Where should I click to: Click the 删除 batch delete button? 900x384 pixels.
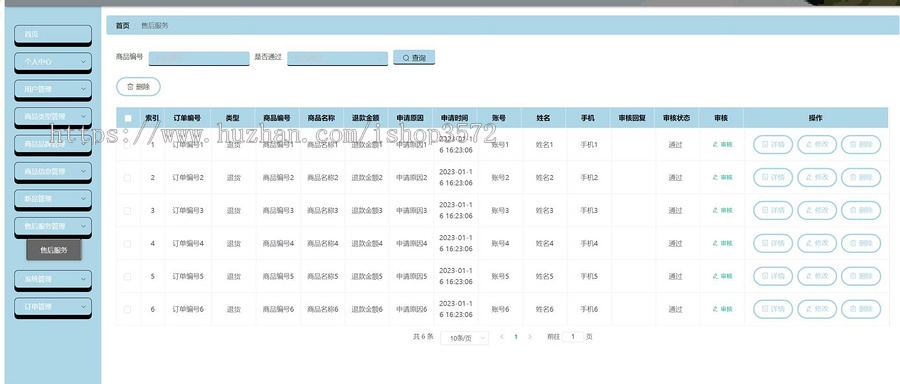[138, 87]
